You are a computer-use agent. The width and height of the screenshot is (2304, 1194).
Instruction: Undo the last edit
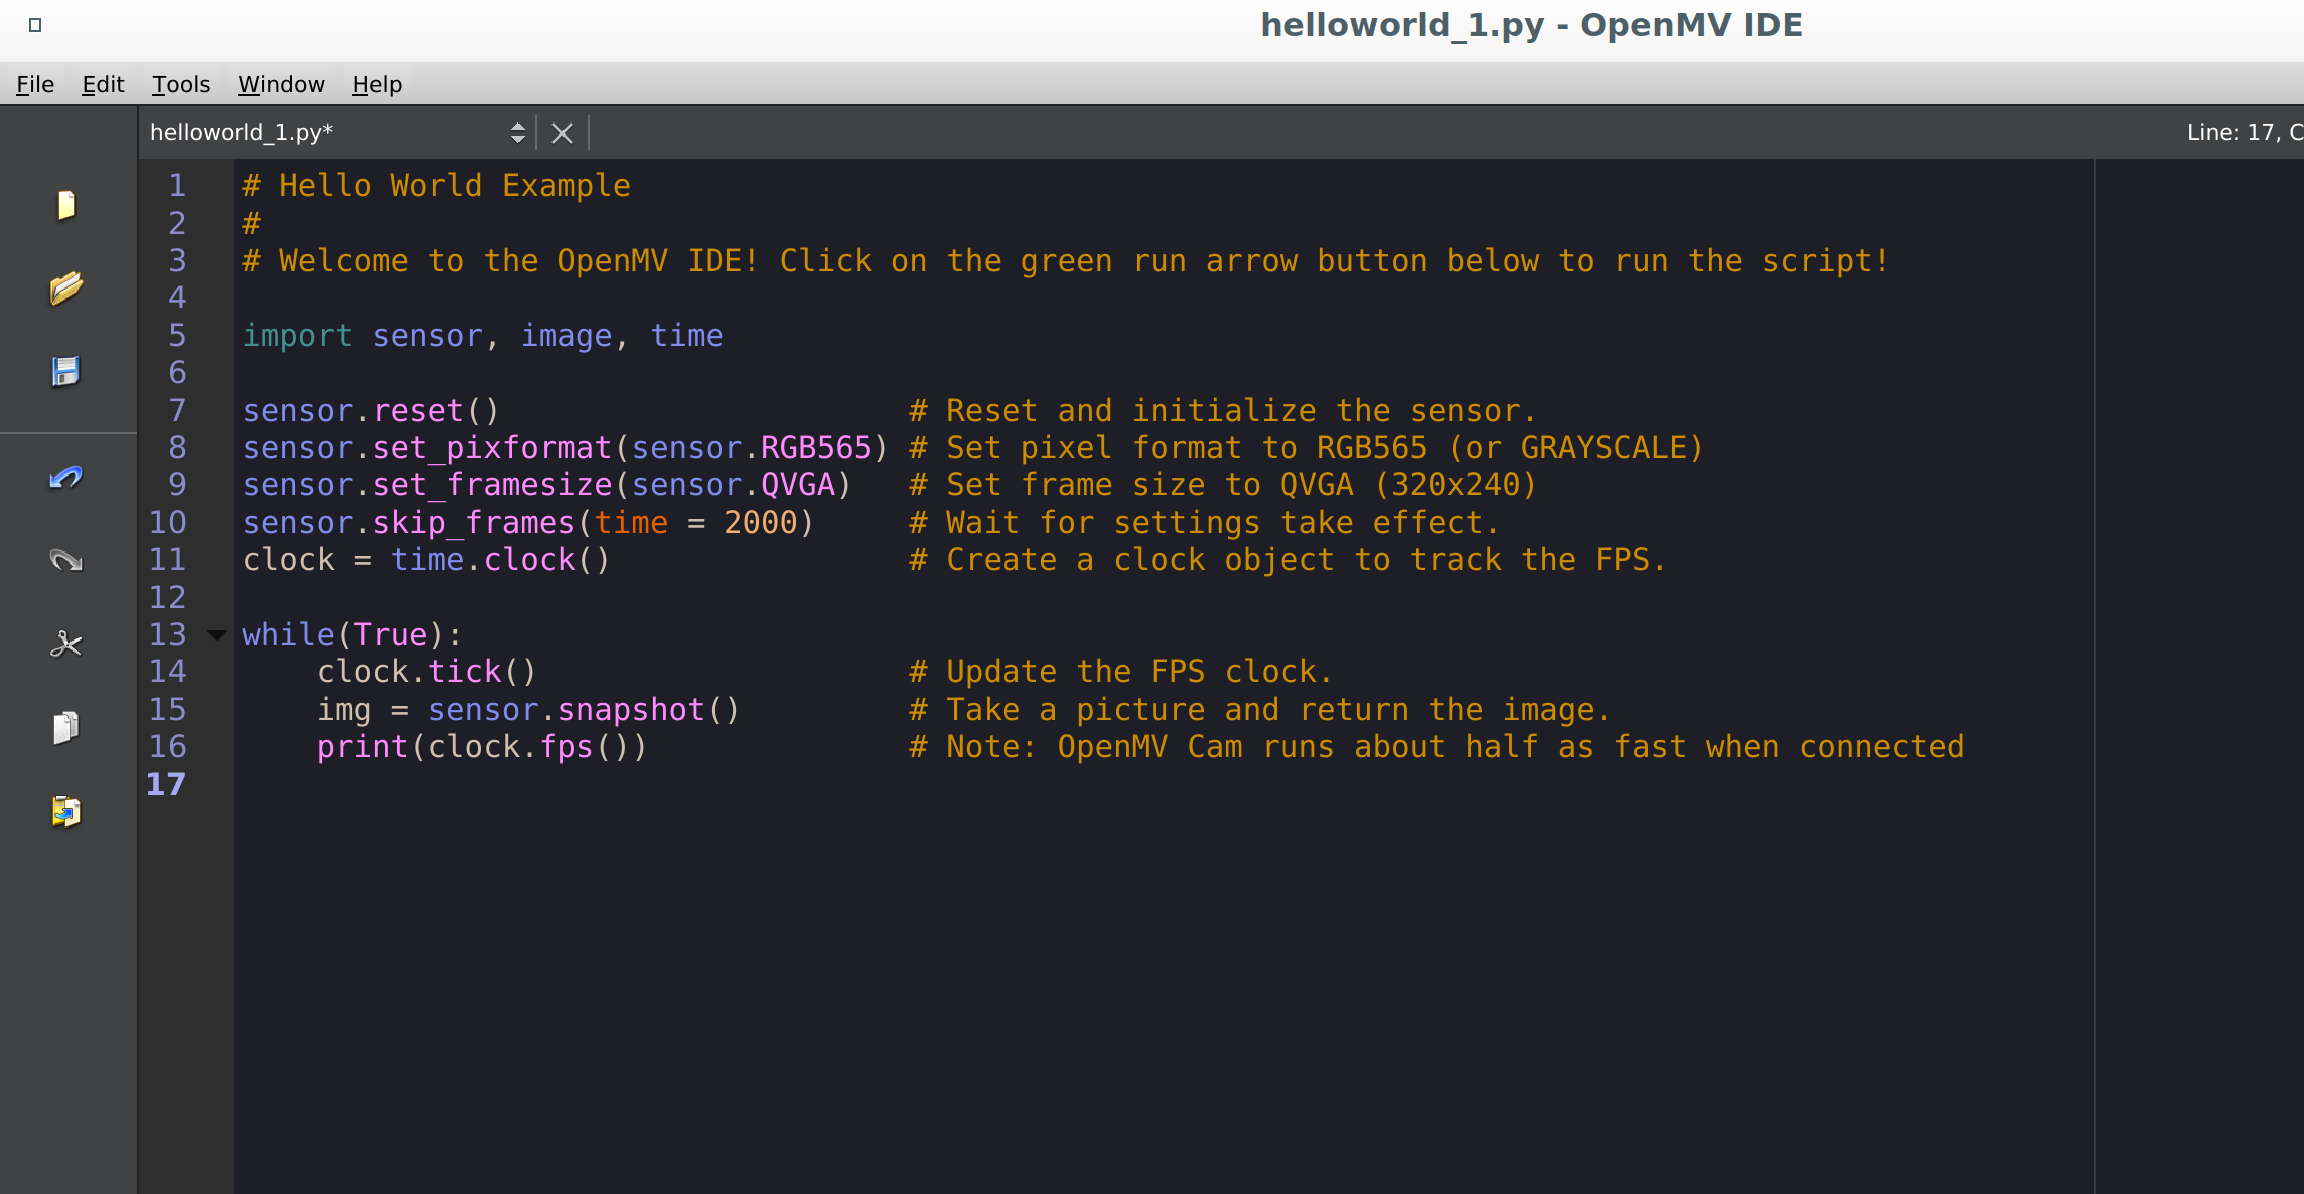tap(66, 478)
